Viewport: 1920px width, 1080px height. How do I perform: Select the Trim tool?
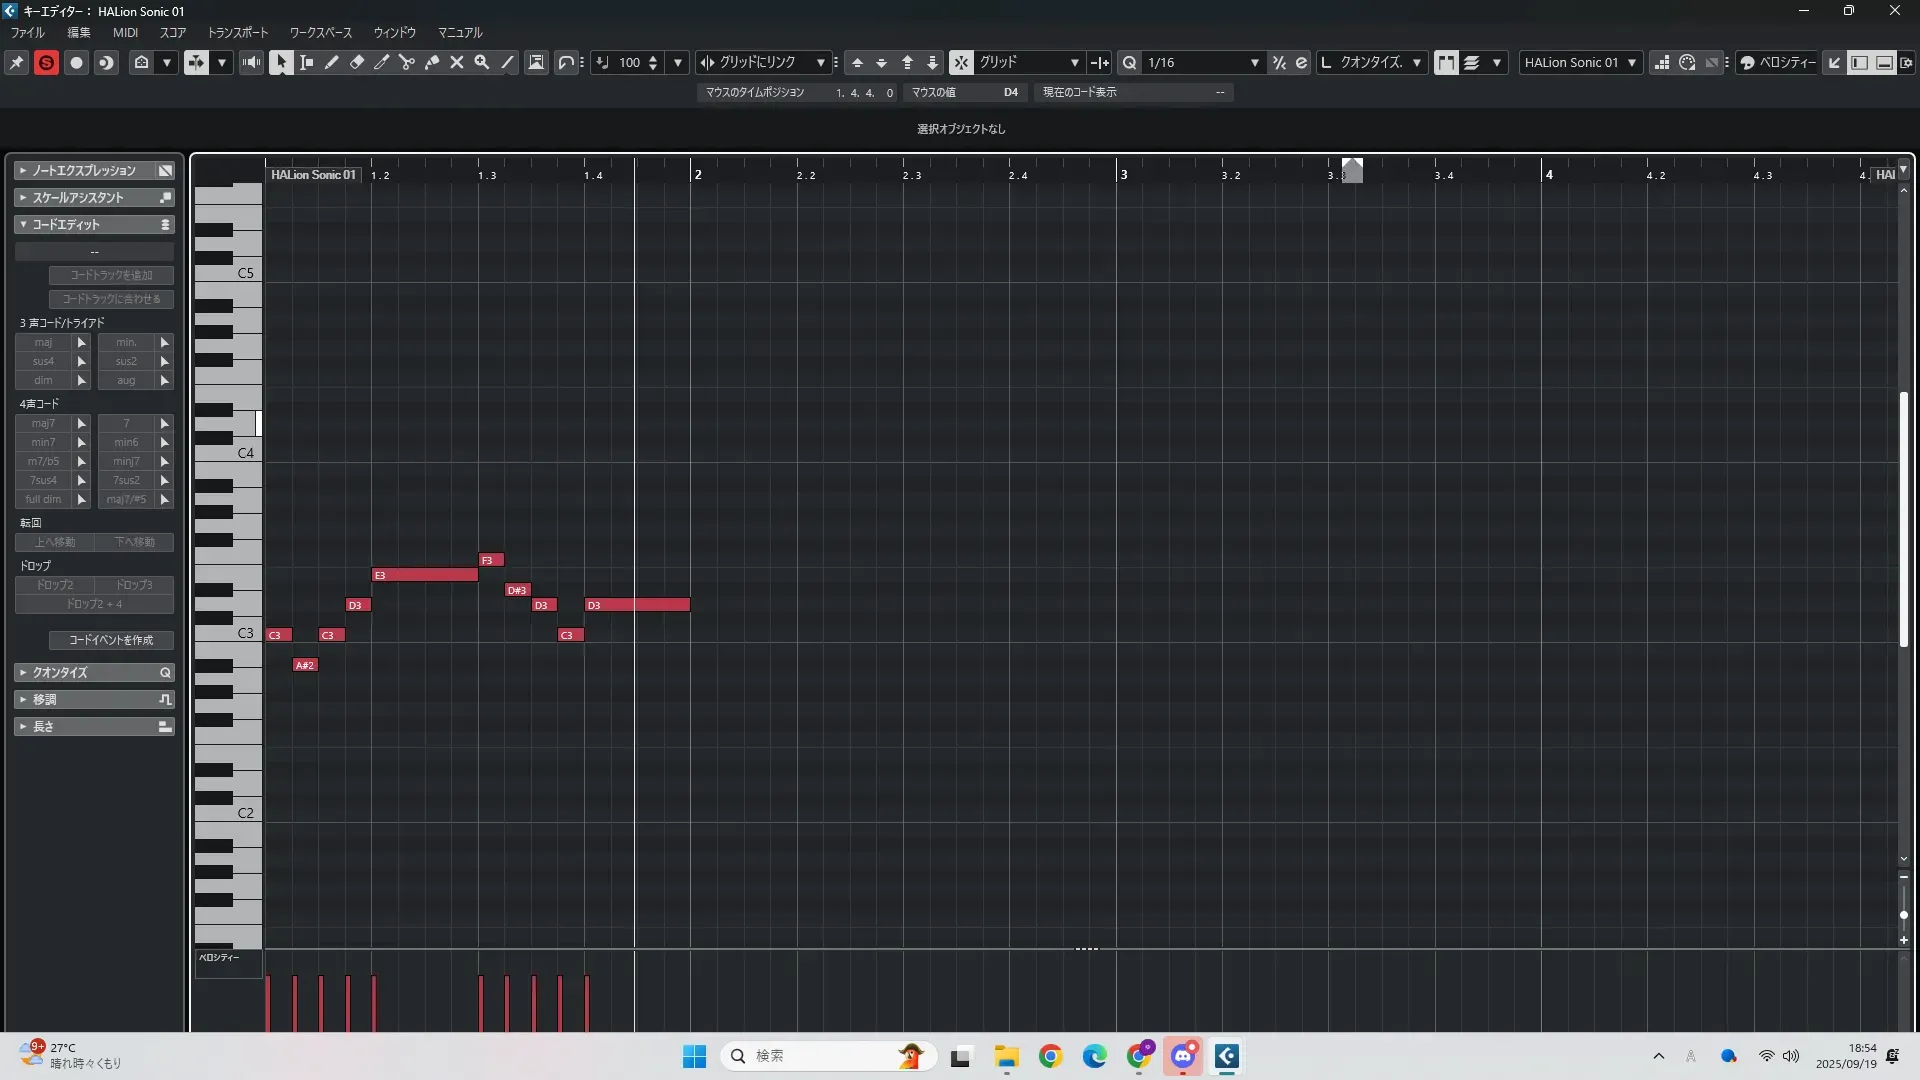(382, 62)
